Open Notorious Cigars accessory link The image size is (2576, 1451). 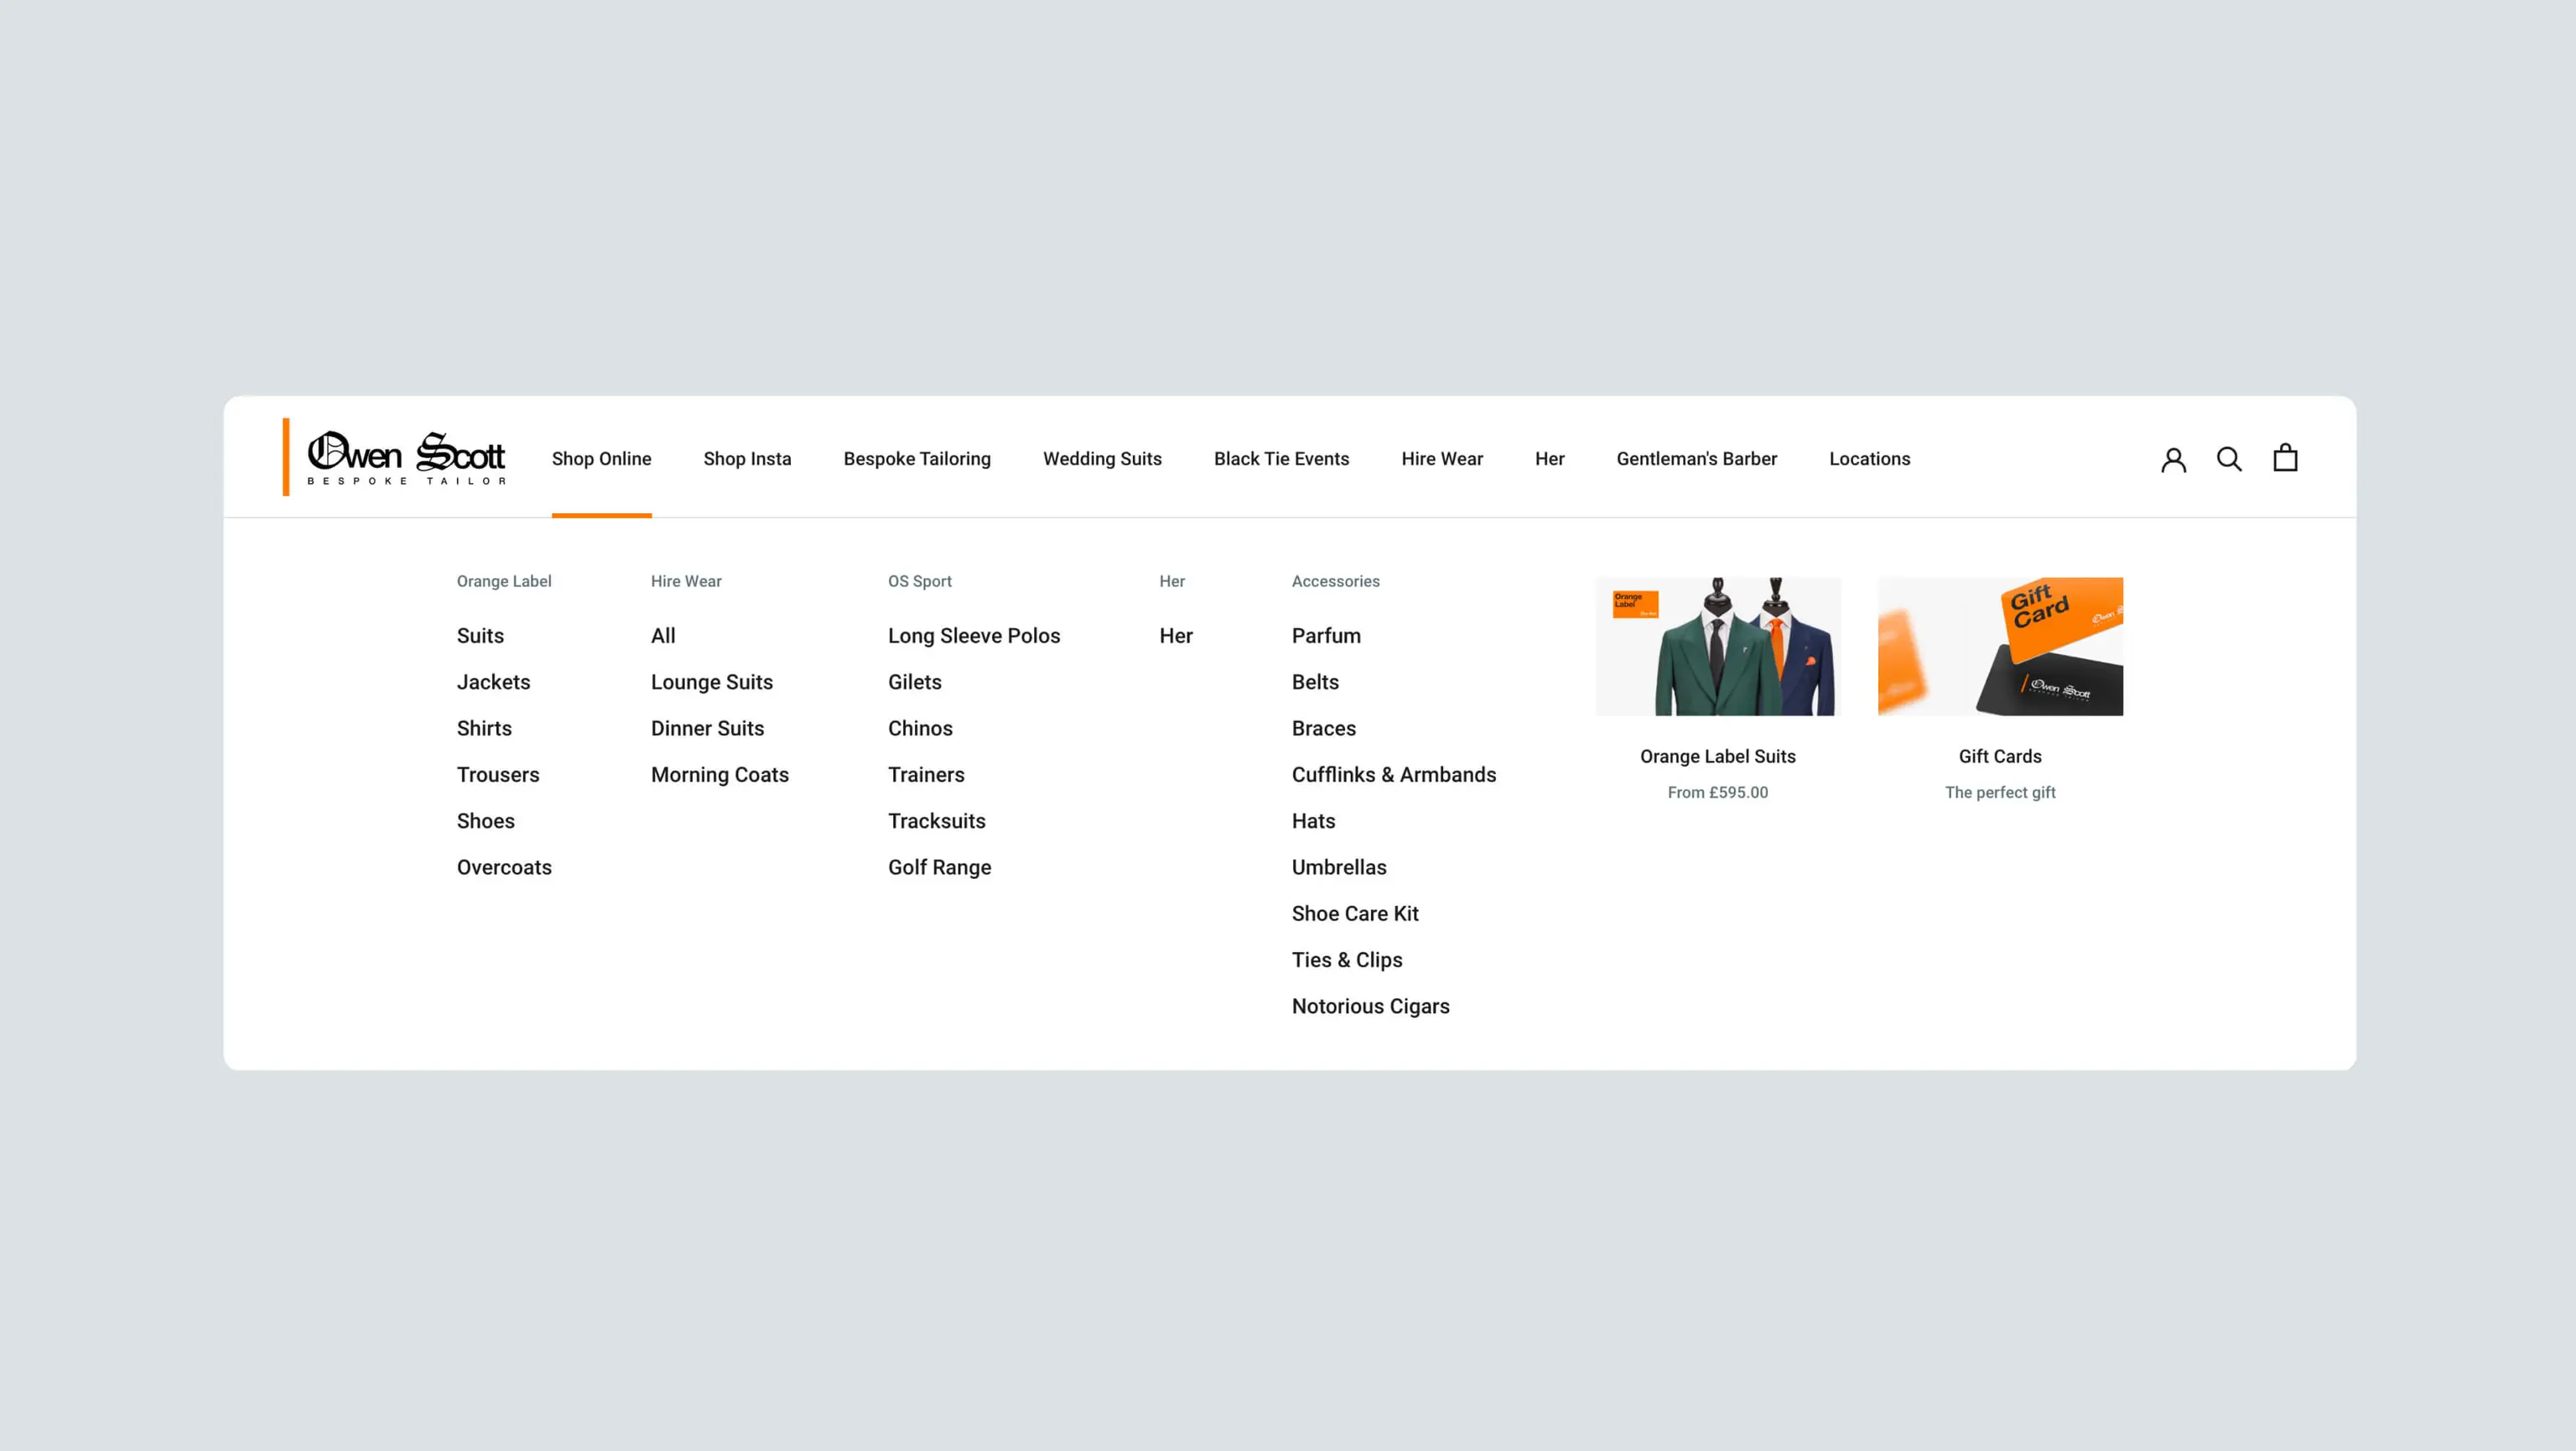pyautogui.click(x=1370, y=1006)
